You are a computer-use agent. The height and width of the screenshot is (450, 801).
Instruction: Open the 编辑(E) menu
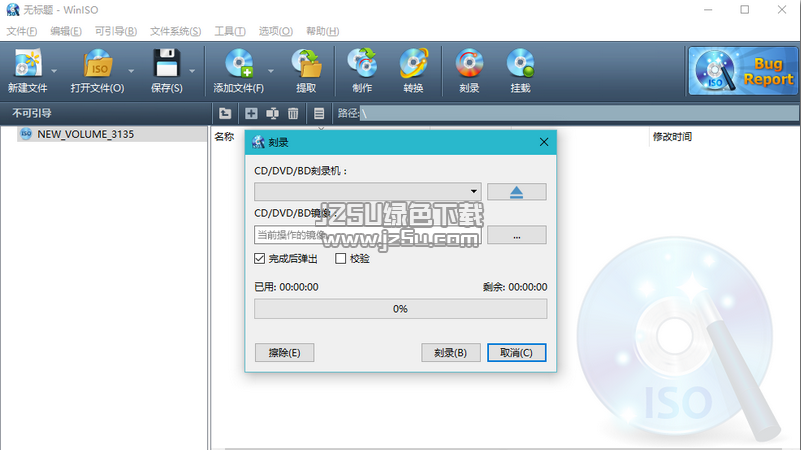(x=66, y=31)
